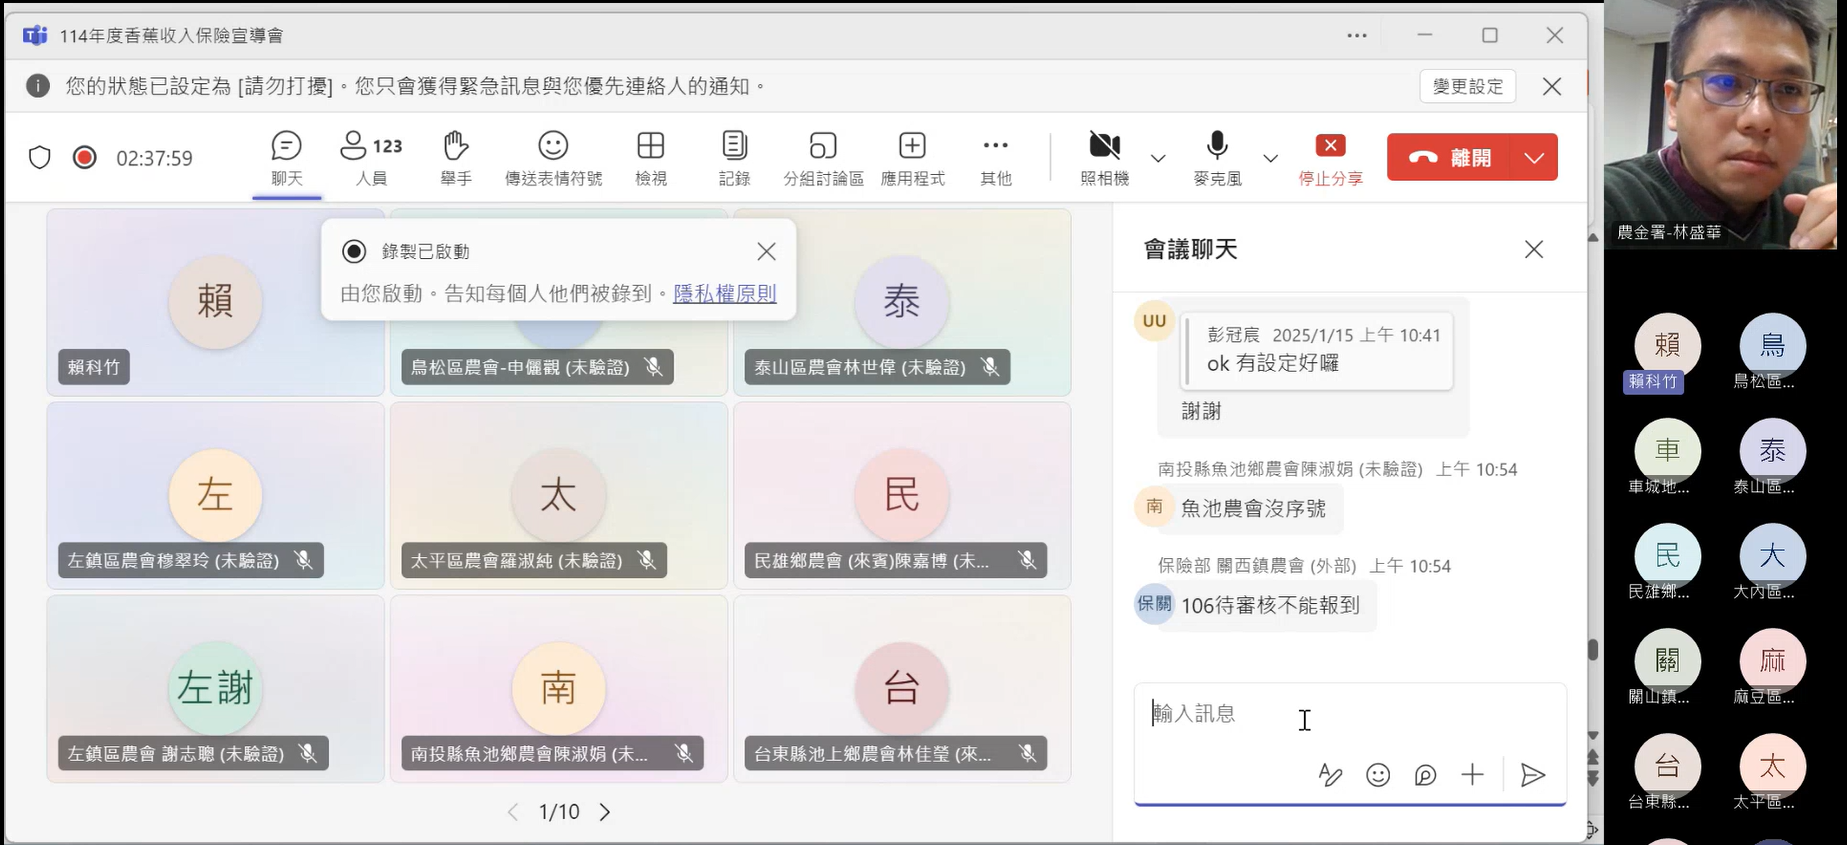Viewport: 1847px width, 845px height.
Task: Click the quoted reply from 彭冠宸
Action: click(x=1317, y=351)
